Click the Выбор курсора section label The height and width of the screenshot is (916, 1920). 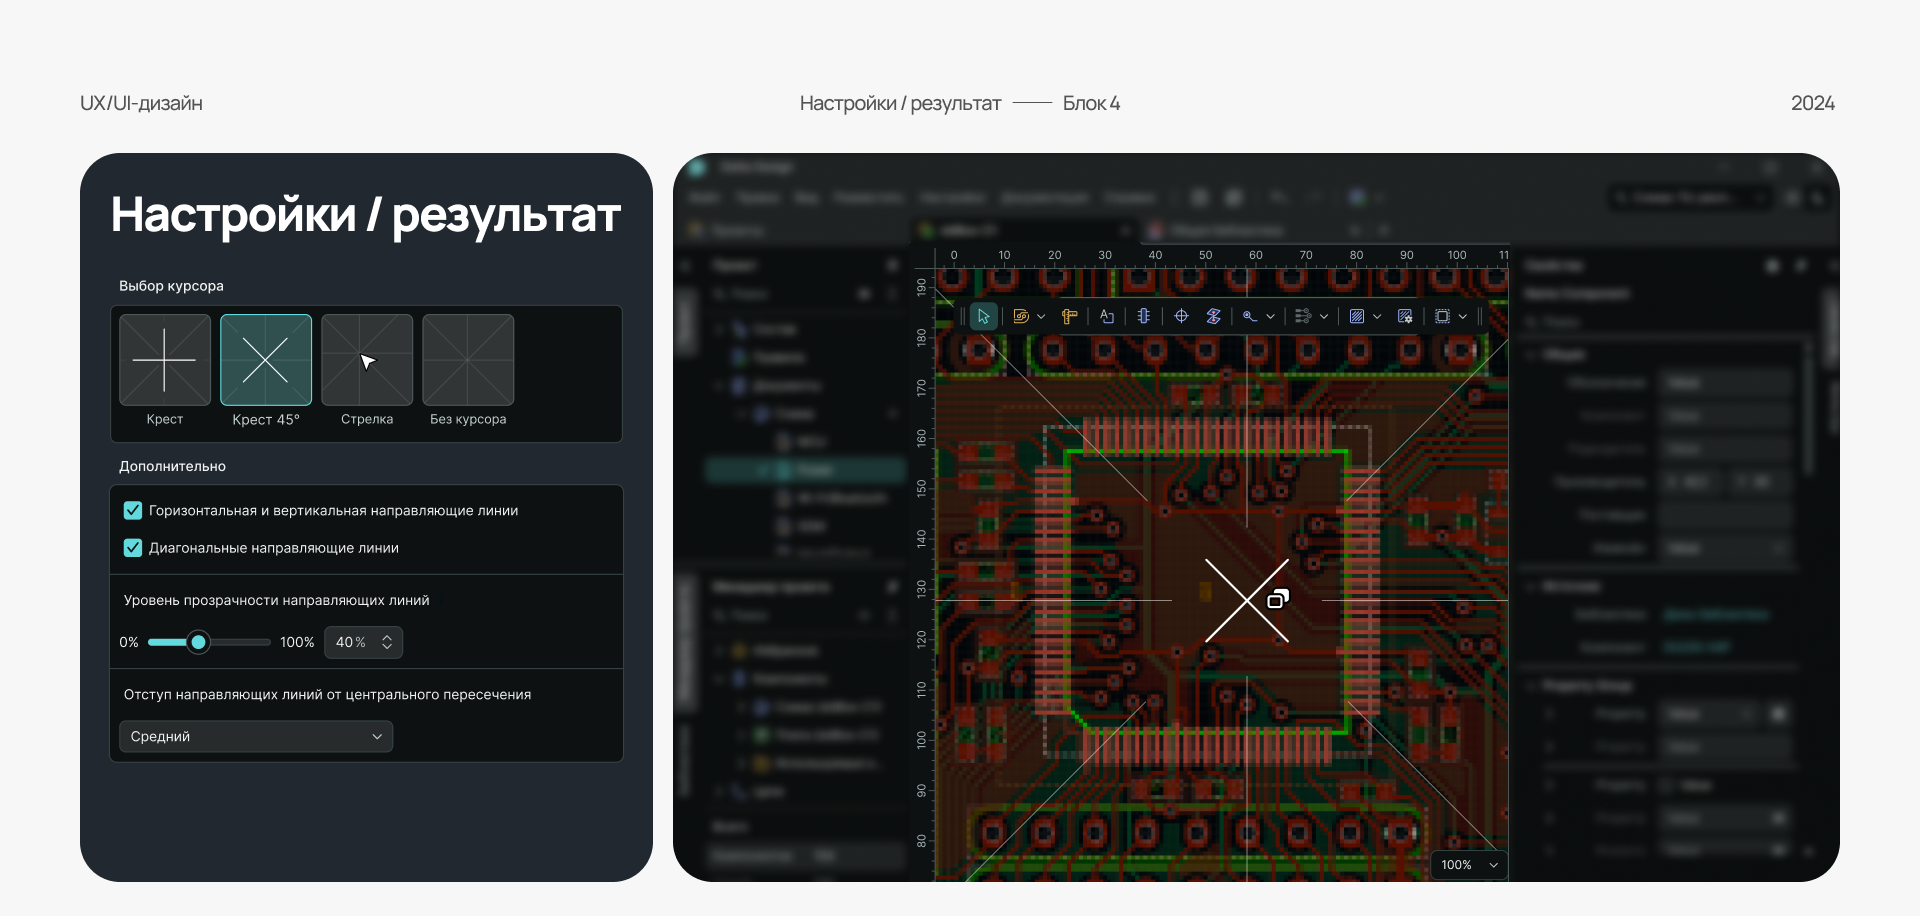[171, 286]
